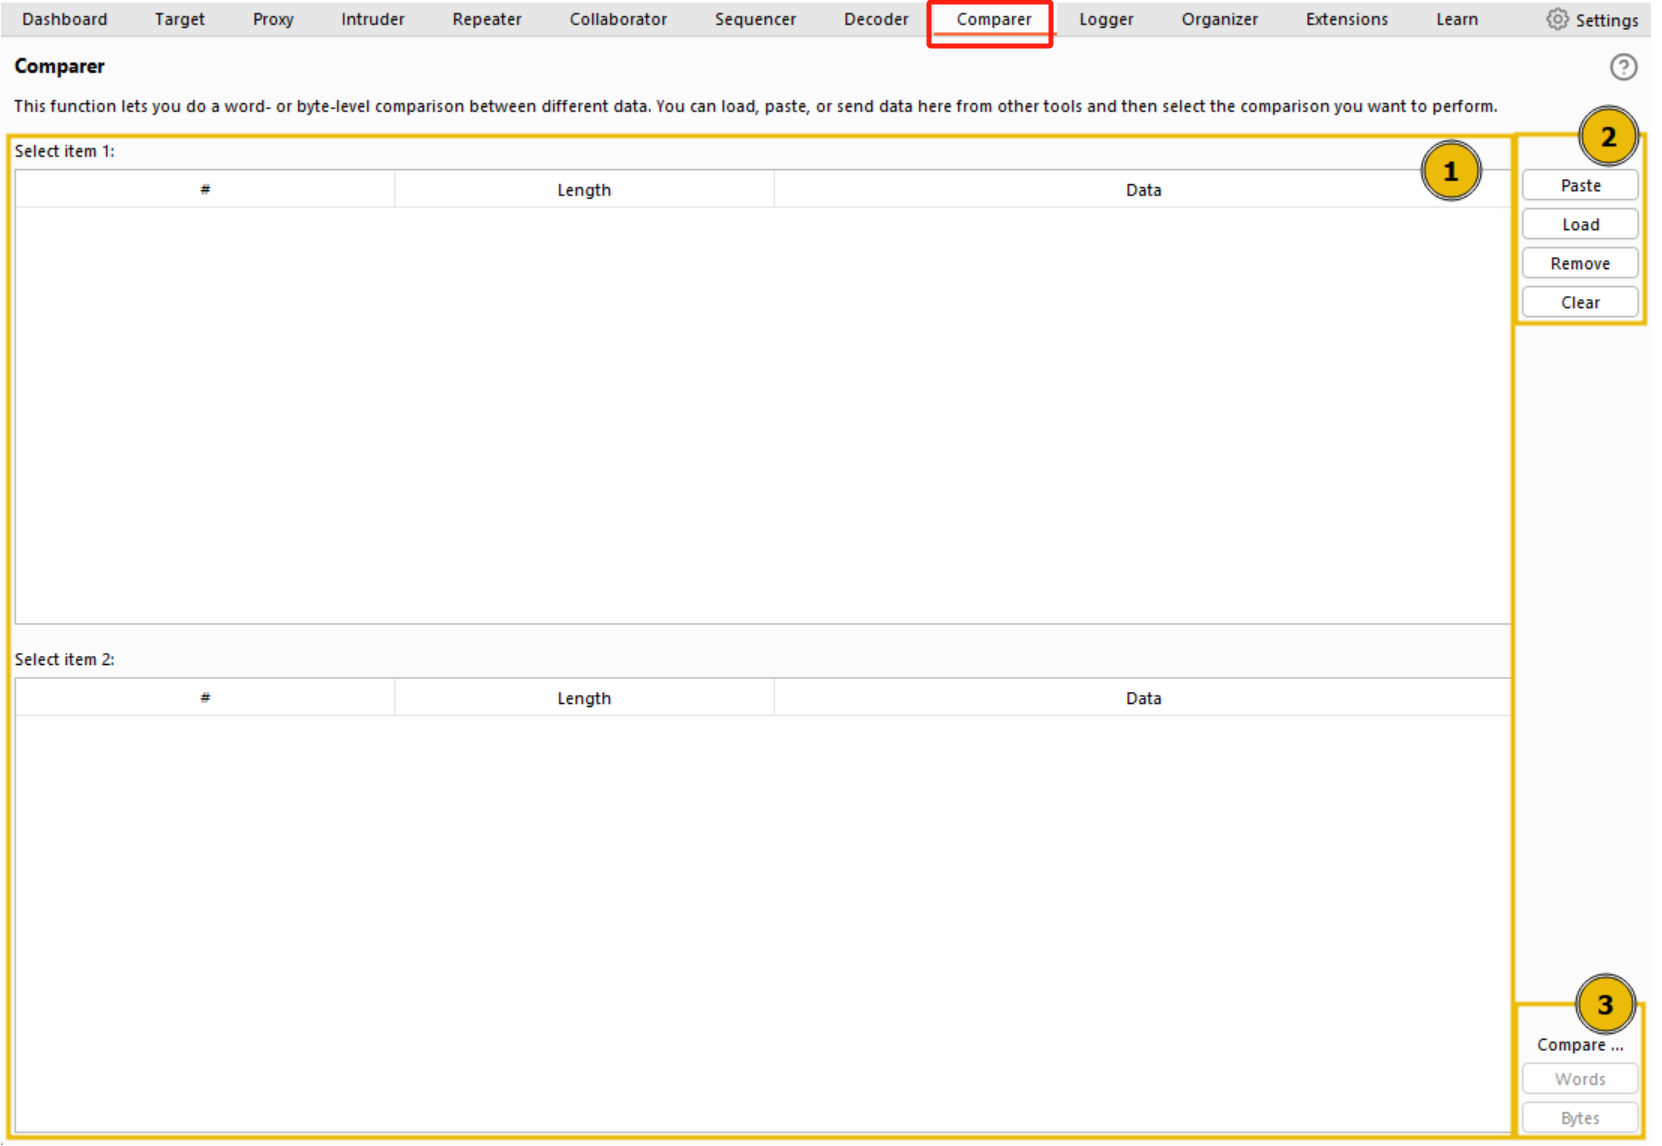Viewport: 1662px width, 1146px height.
Task: Navigate to the Sequencer tab
Action: pos(755,19)
